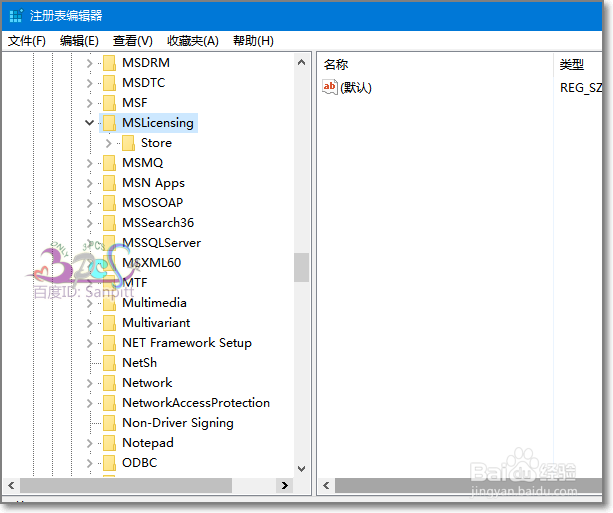Click the tree pane scroll down arrow

click(x=301, y=468)
